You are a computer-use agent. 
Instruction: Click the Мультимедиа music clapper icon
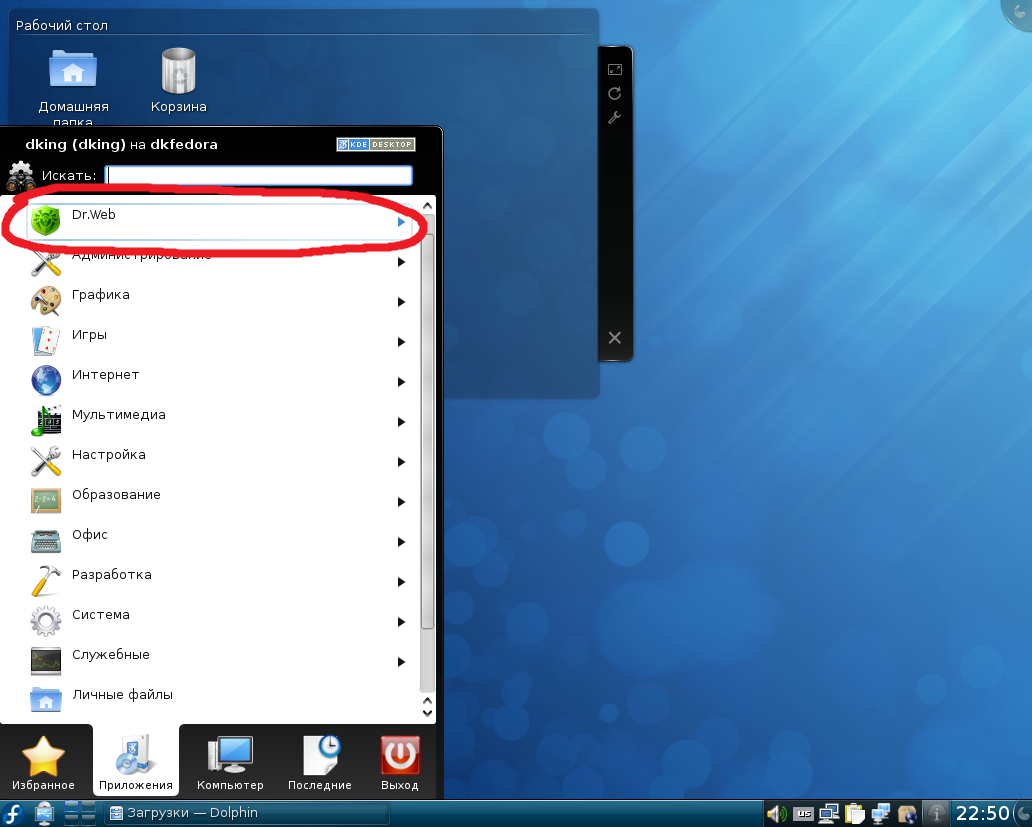(45, 421)
